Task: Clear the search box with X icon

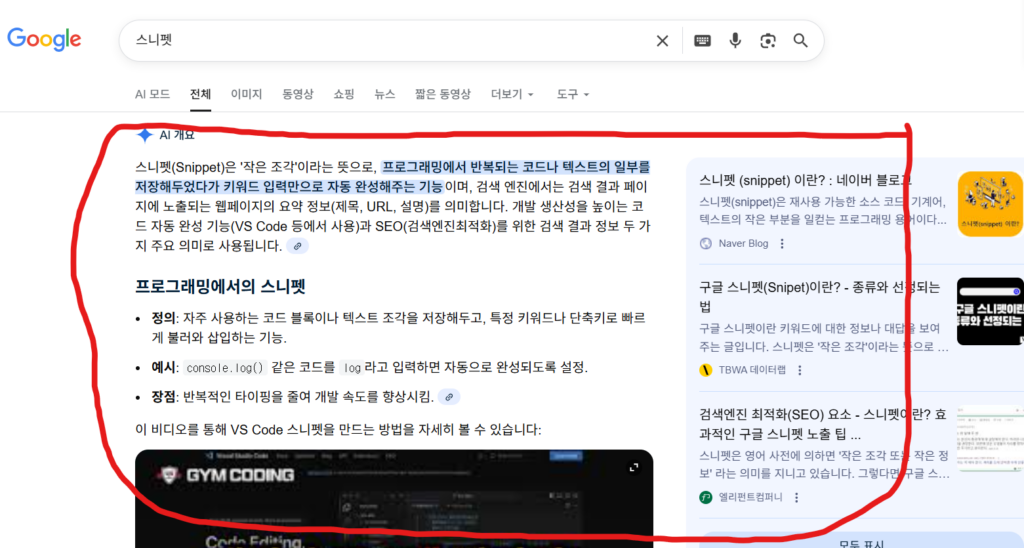Action: (662, 41)
